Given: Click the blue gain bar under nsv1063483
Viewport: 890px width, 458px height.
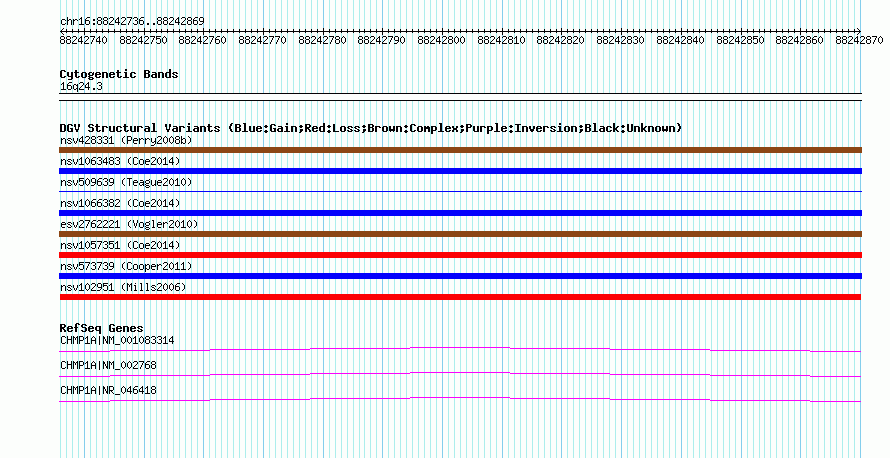Looking at the screenshot, I should pos(460,171).
